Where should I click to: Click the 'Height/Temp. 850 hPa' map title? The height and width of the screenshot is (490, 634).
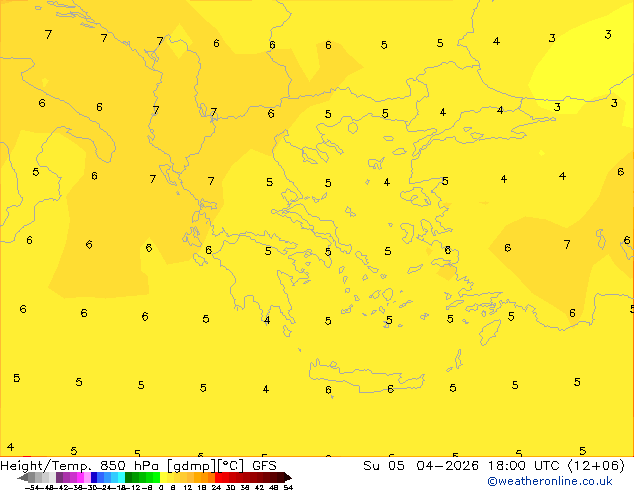pyautogui.click(x=80, y=466)
